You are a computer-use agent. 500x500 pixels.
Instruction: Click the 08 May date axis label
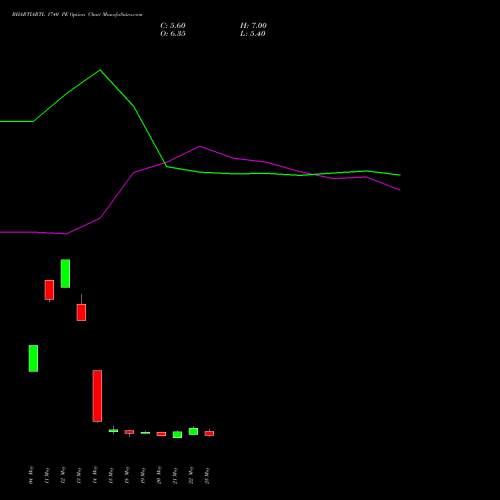point(31,475)
